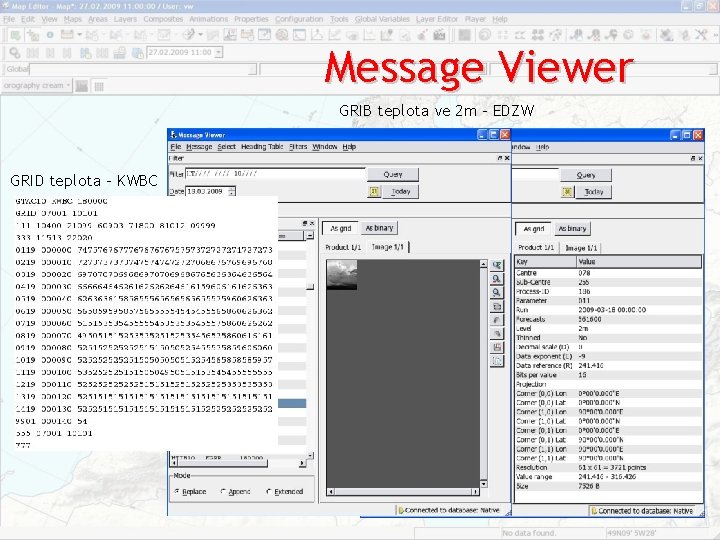The image size is (720, 540).
Task: Click As binary button in right viewer
Action: pos(572,228)
